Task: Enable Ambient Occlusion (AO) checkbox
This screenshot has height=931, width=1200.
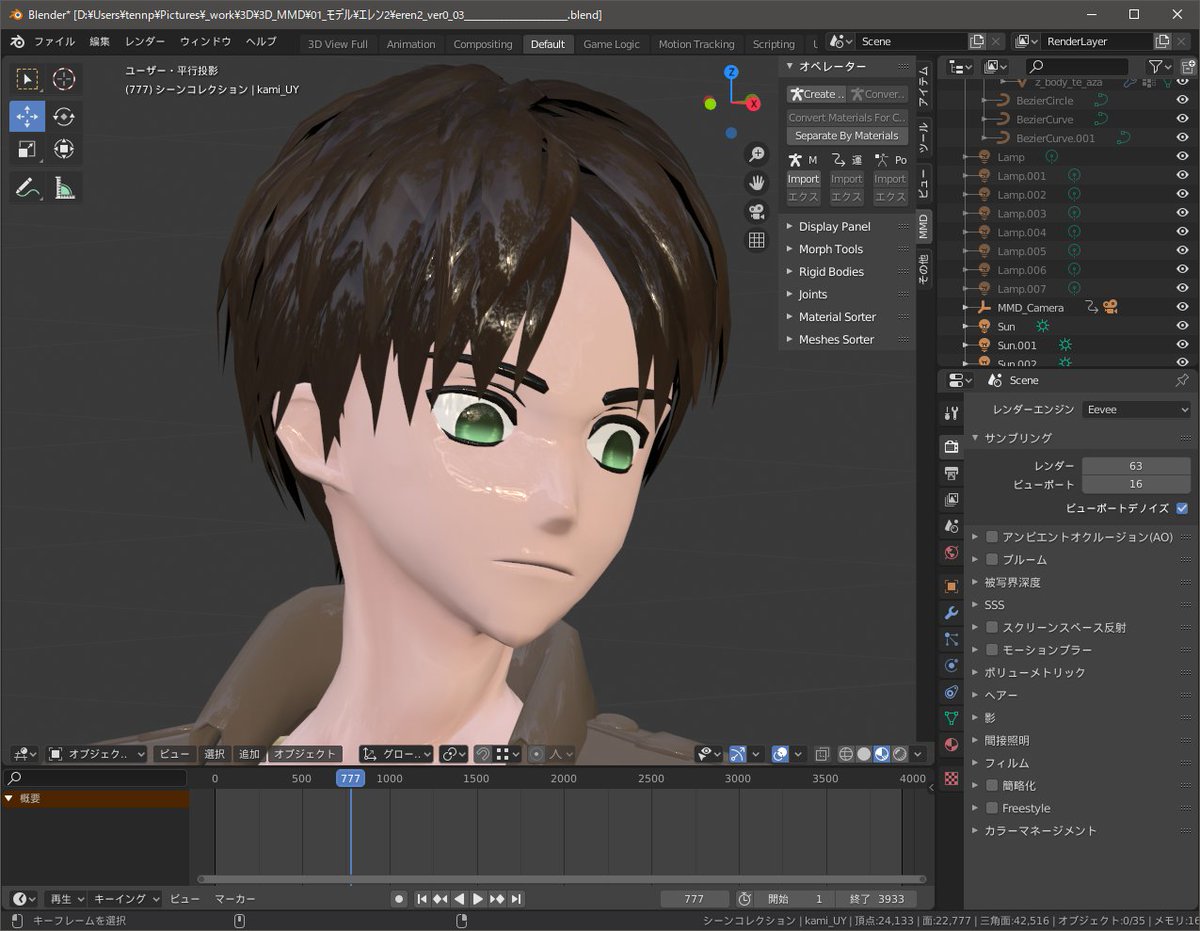Action: pos(992,537)
